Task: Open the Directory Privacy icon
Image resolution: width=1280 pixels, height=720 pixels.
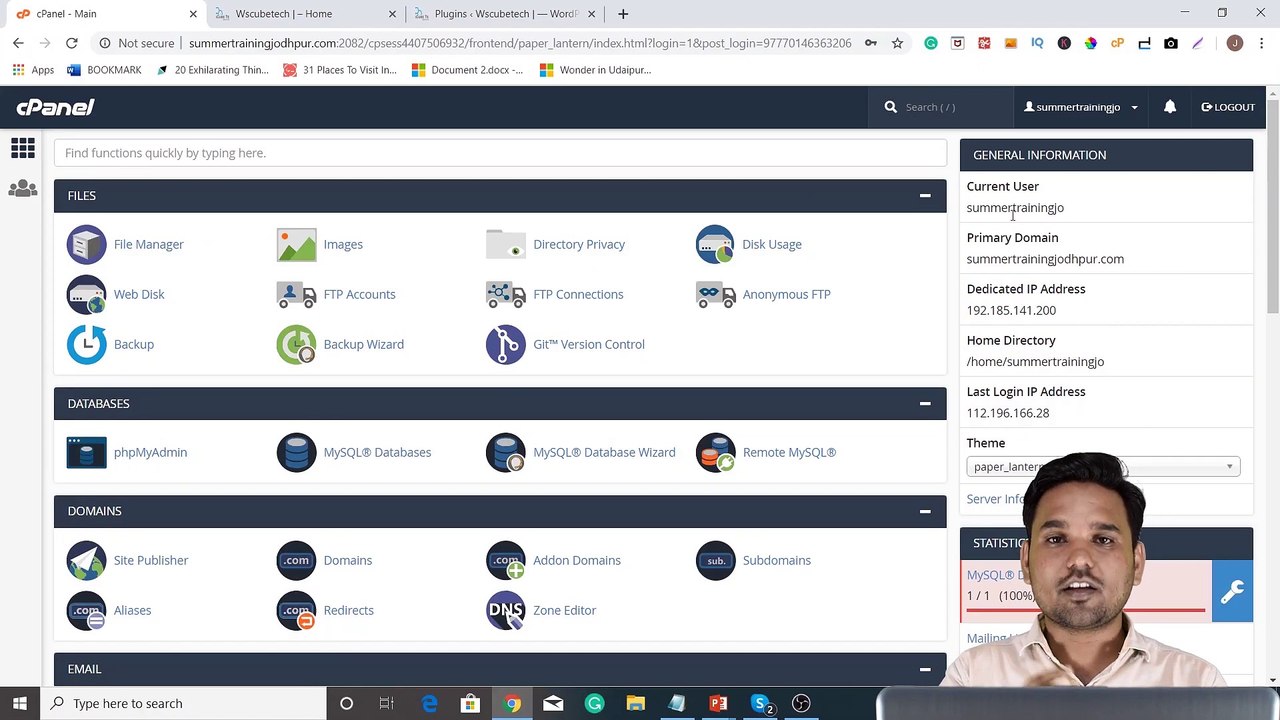Action: pos(505,244)
